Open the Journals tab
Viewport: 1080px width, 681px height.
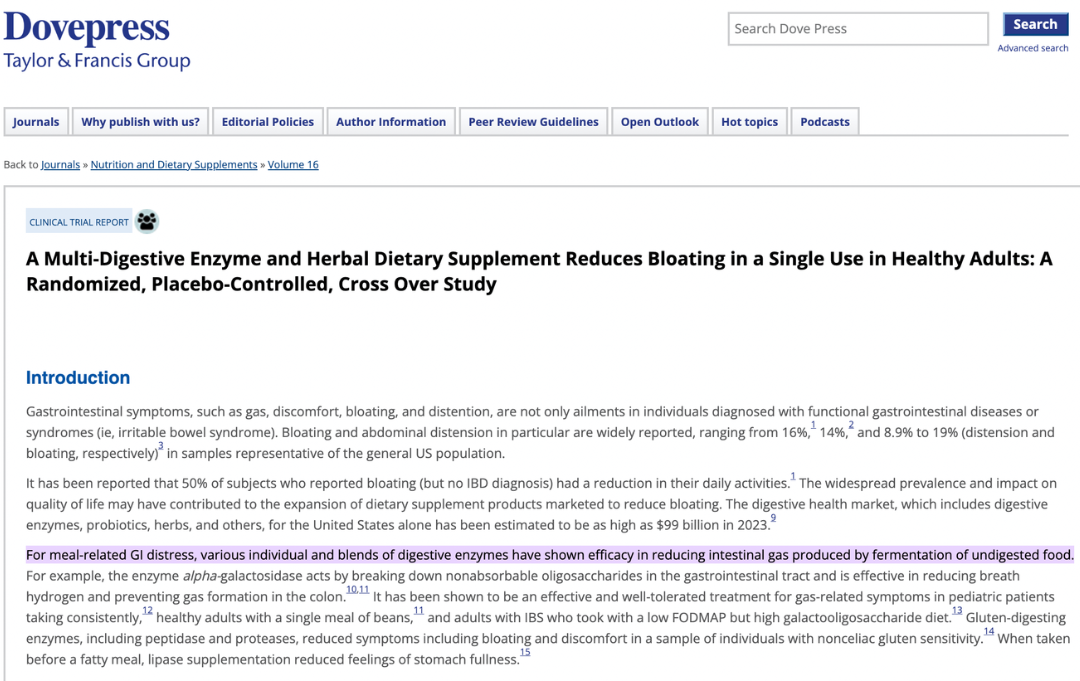click(x=36, y=122)
